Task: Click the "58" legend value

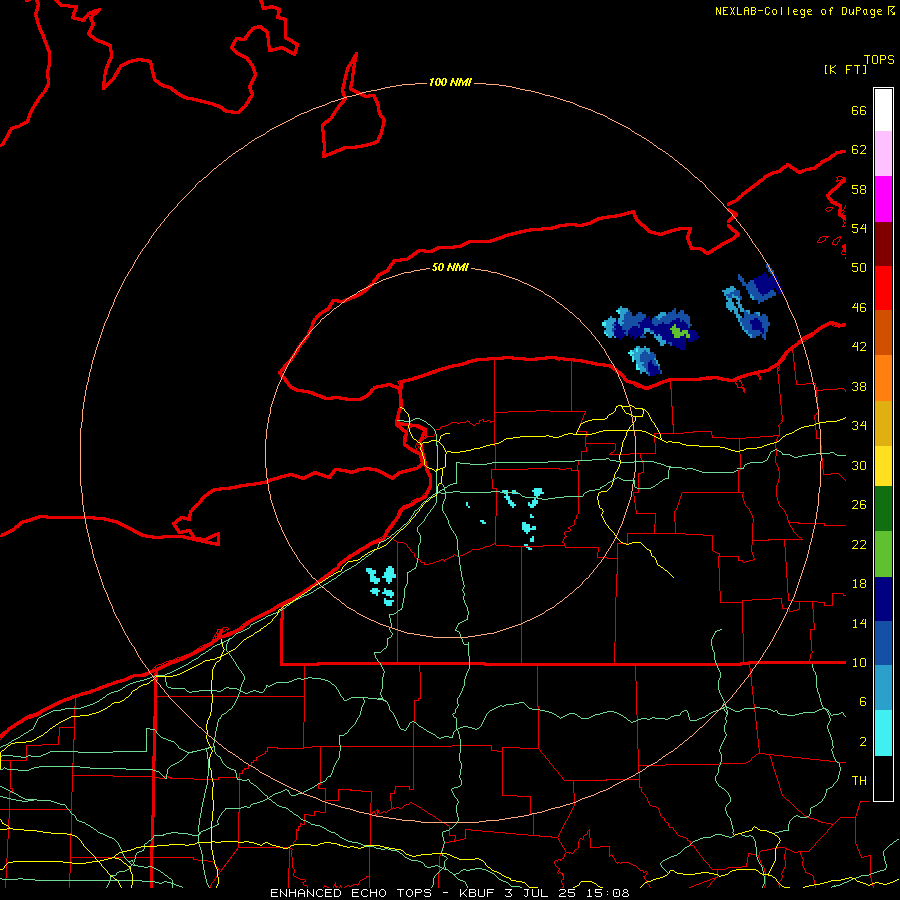Action: click(x=859, y=189)
